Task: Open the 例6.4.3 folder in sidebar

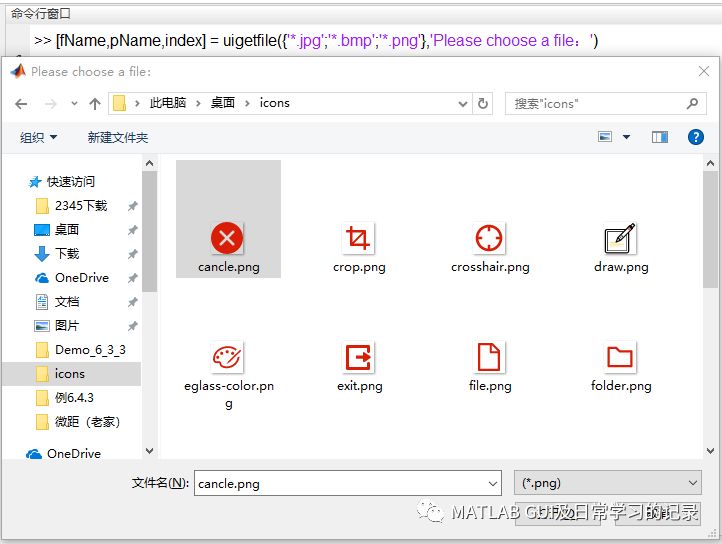Action: (74, 398)
